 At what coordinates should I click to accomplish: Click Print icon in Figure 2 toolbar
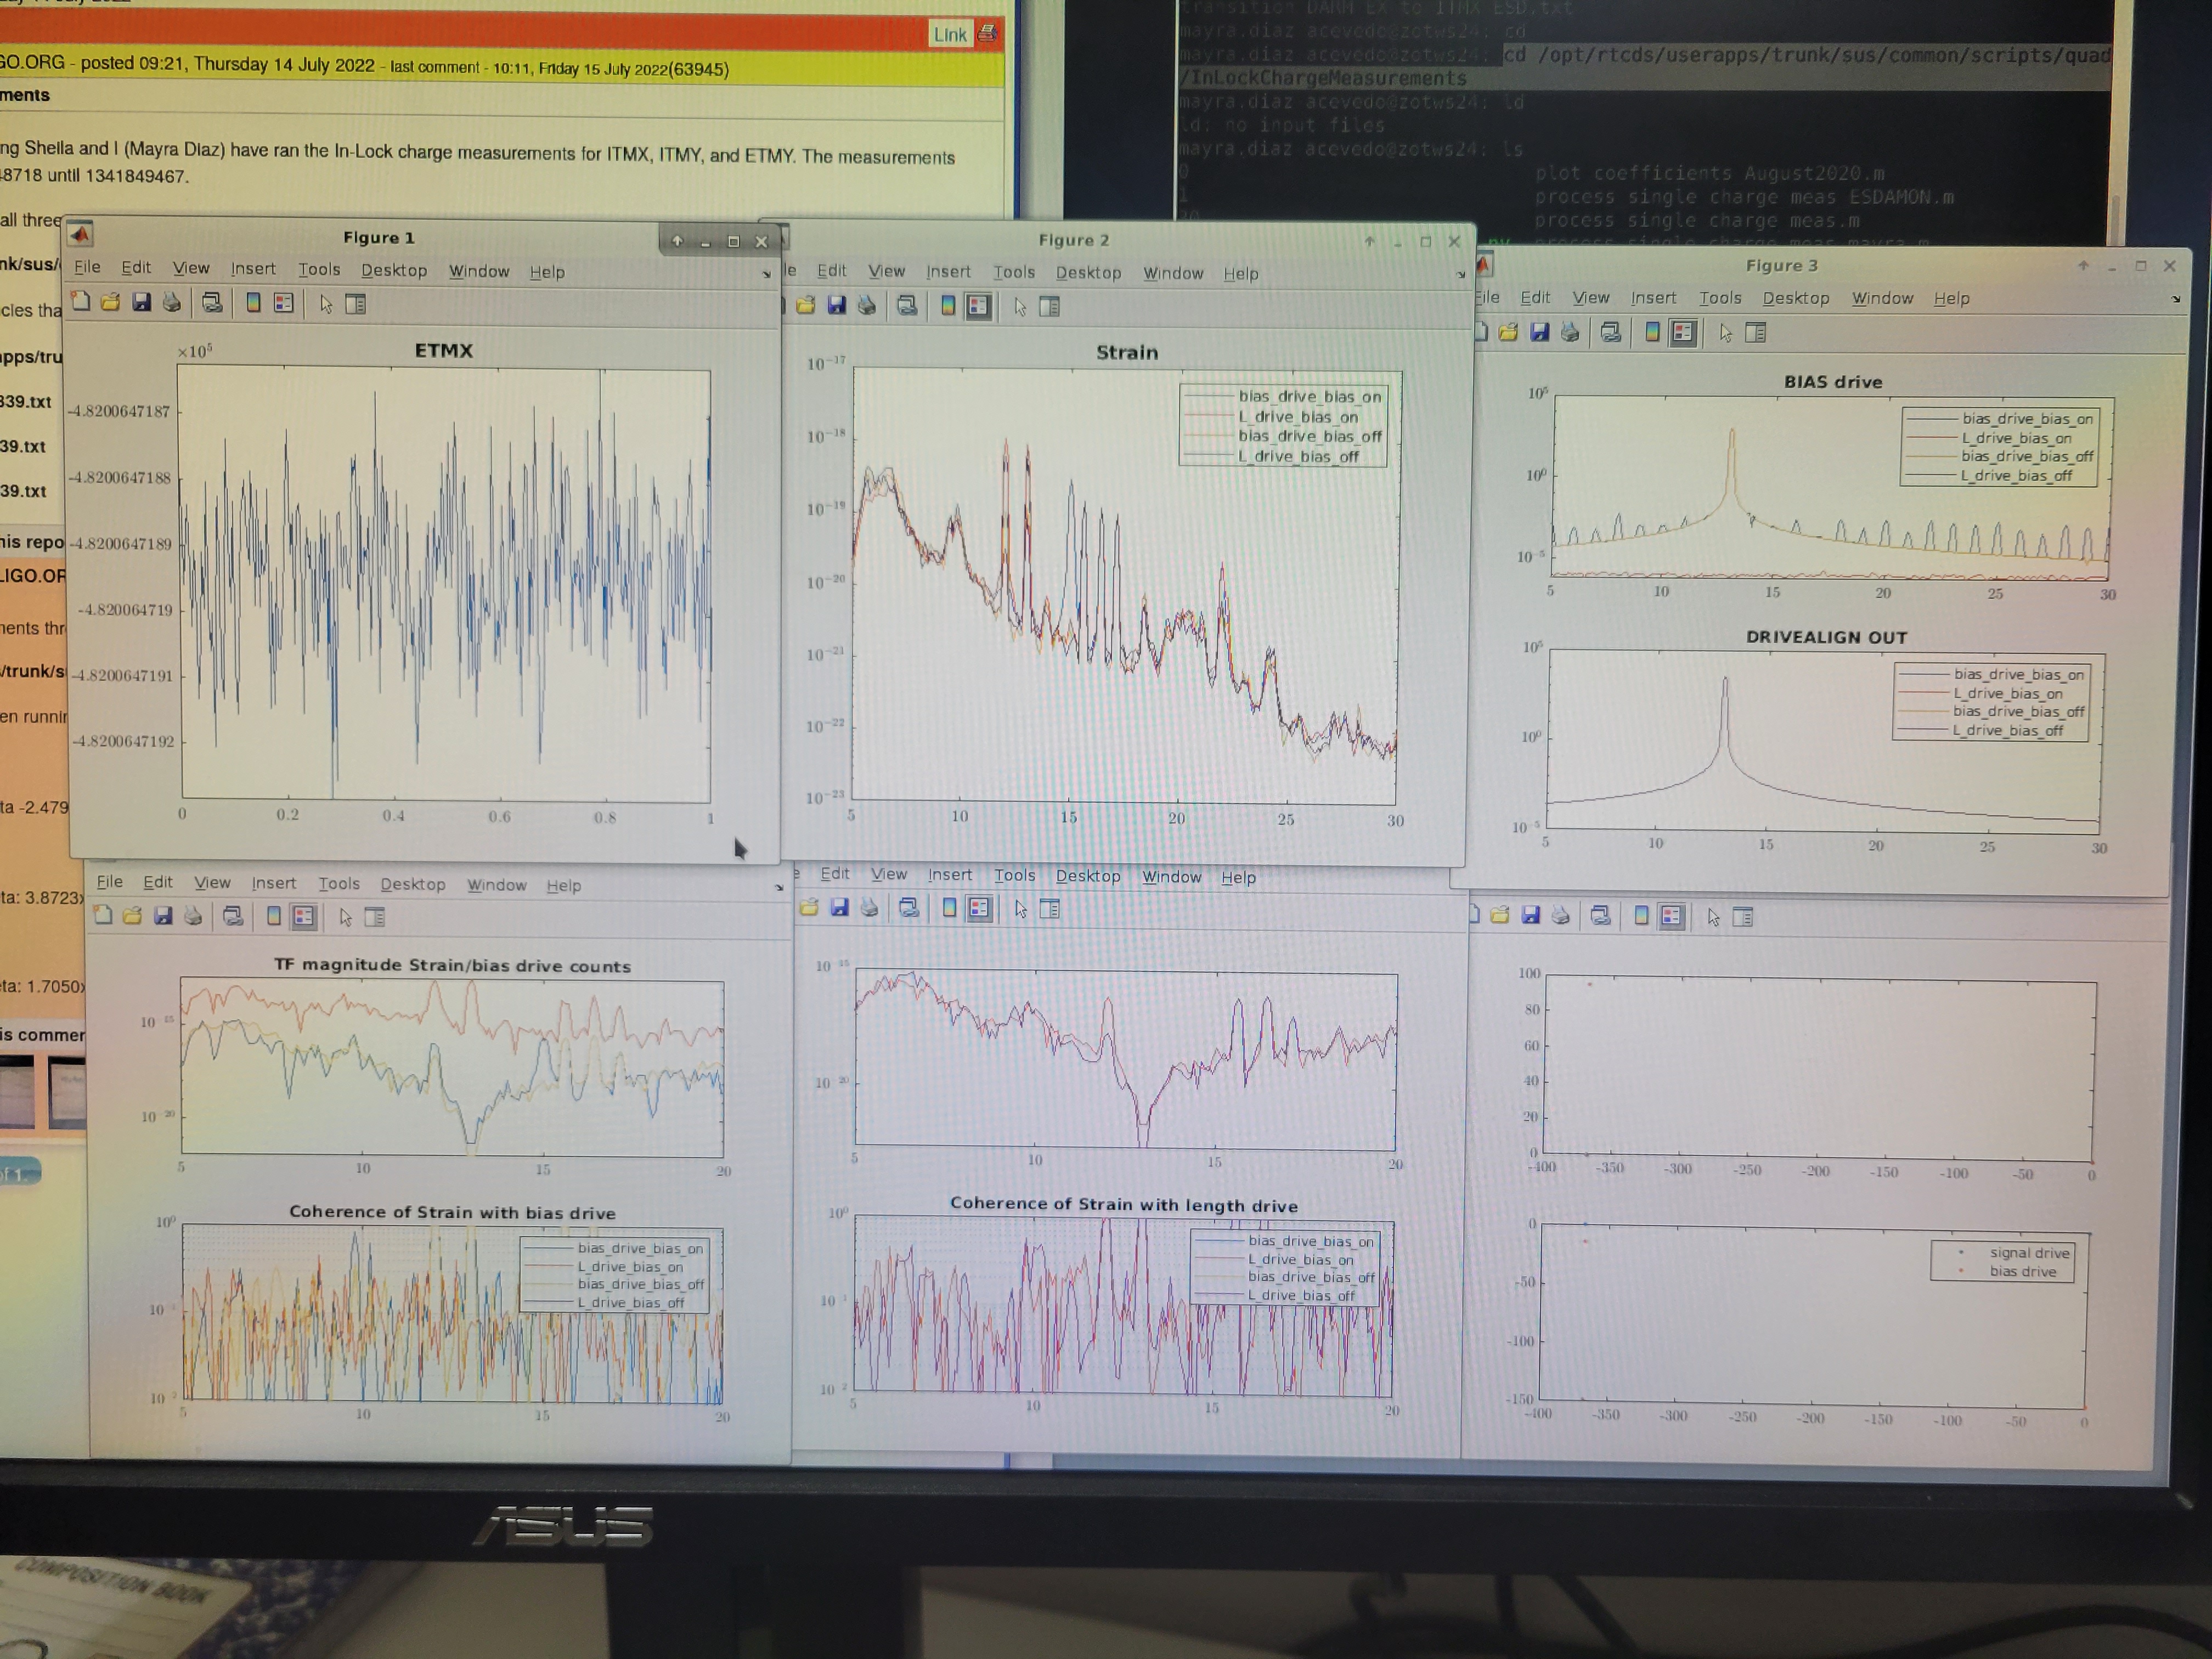coord(866,306)
